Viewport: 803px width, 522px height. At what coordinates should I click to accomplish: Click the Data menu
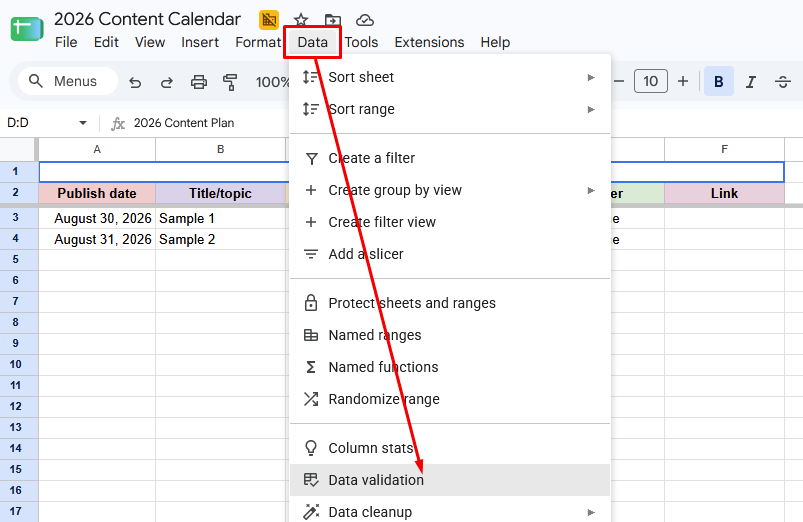click(x=312, y=42)
